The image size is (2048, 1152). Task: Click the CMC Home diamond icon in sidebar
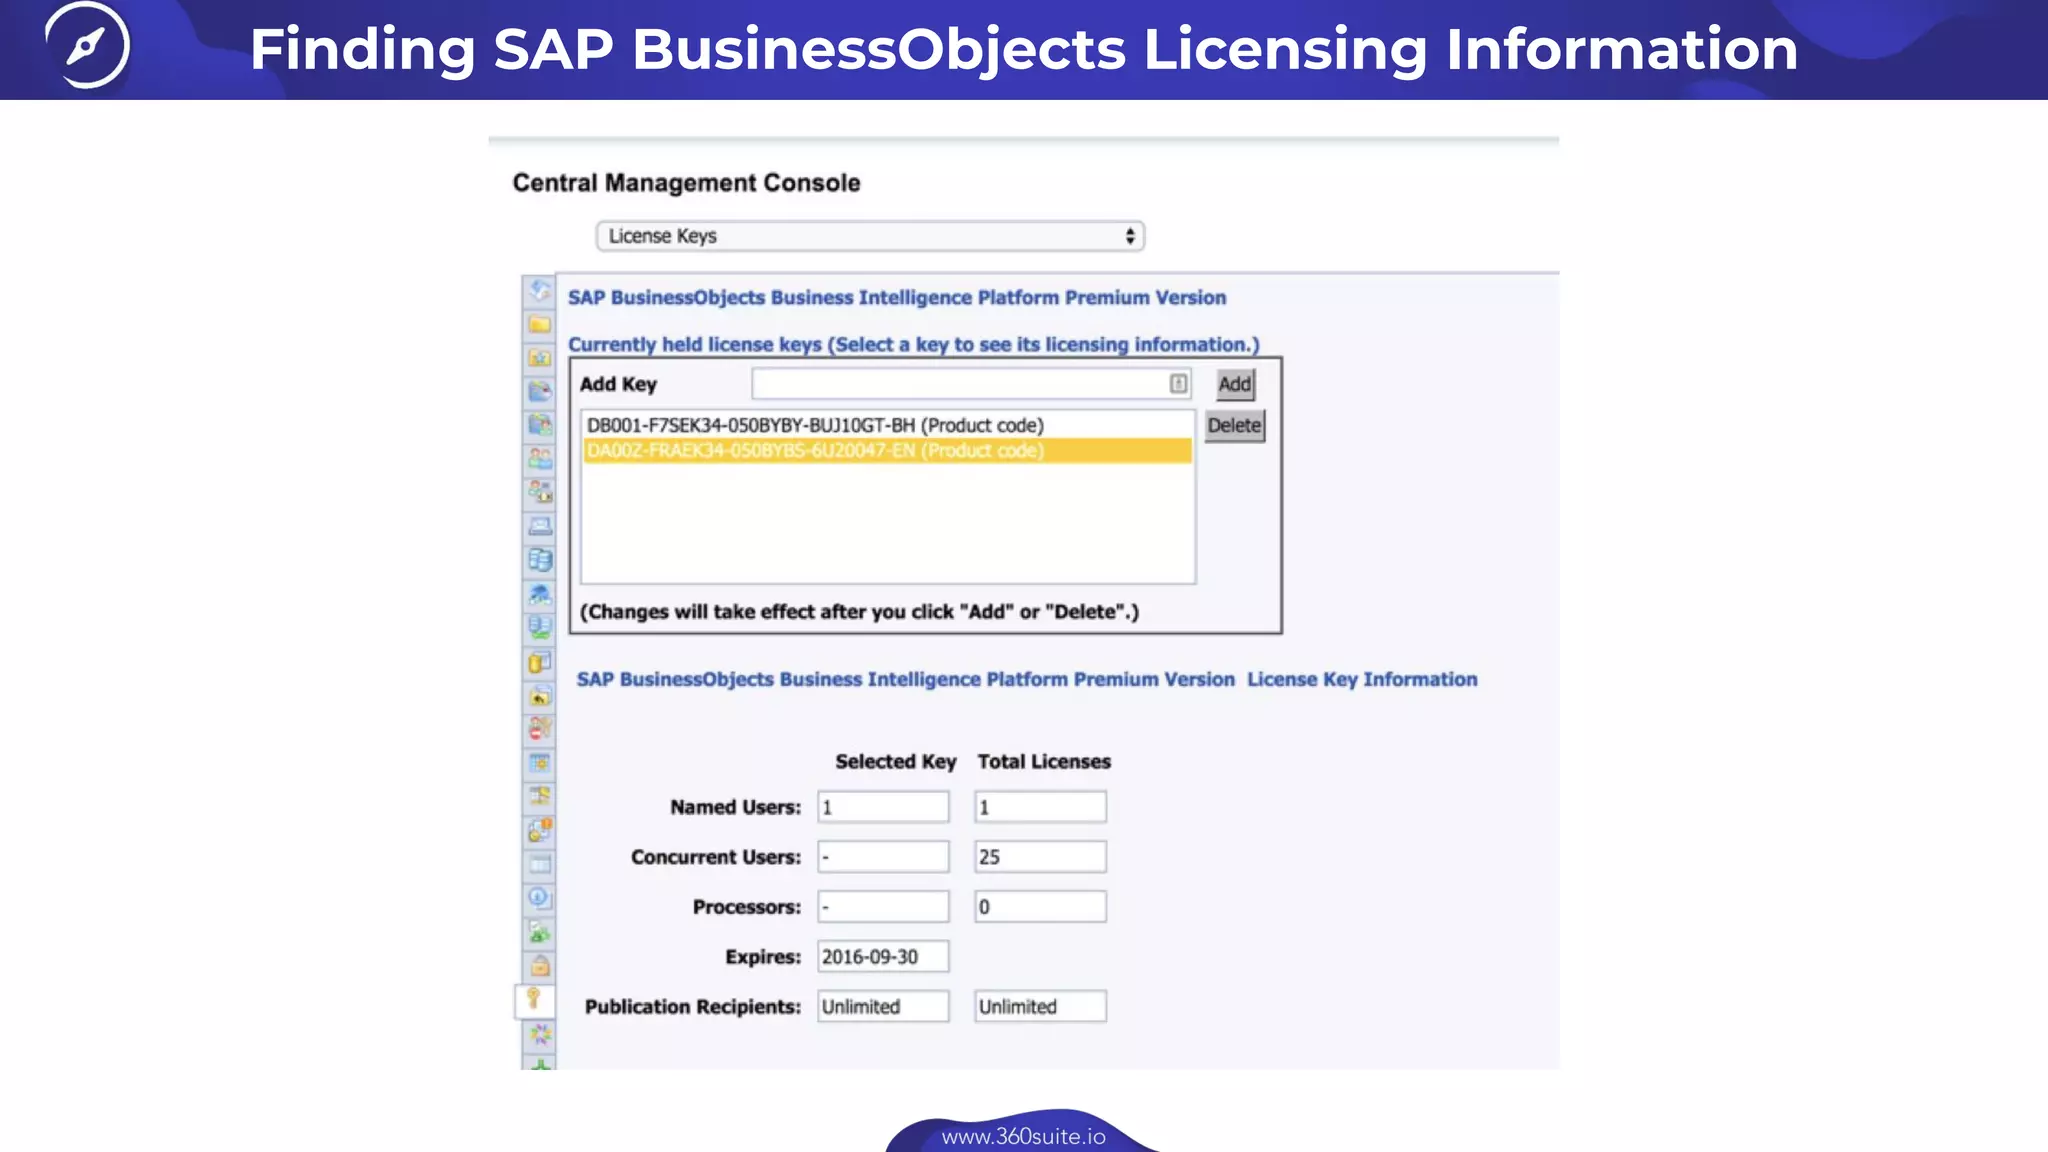pos(540,290)
